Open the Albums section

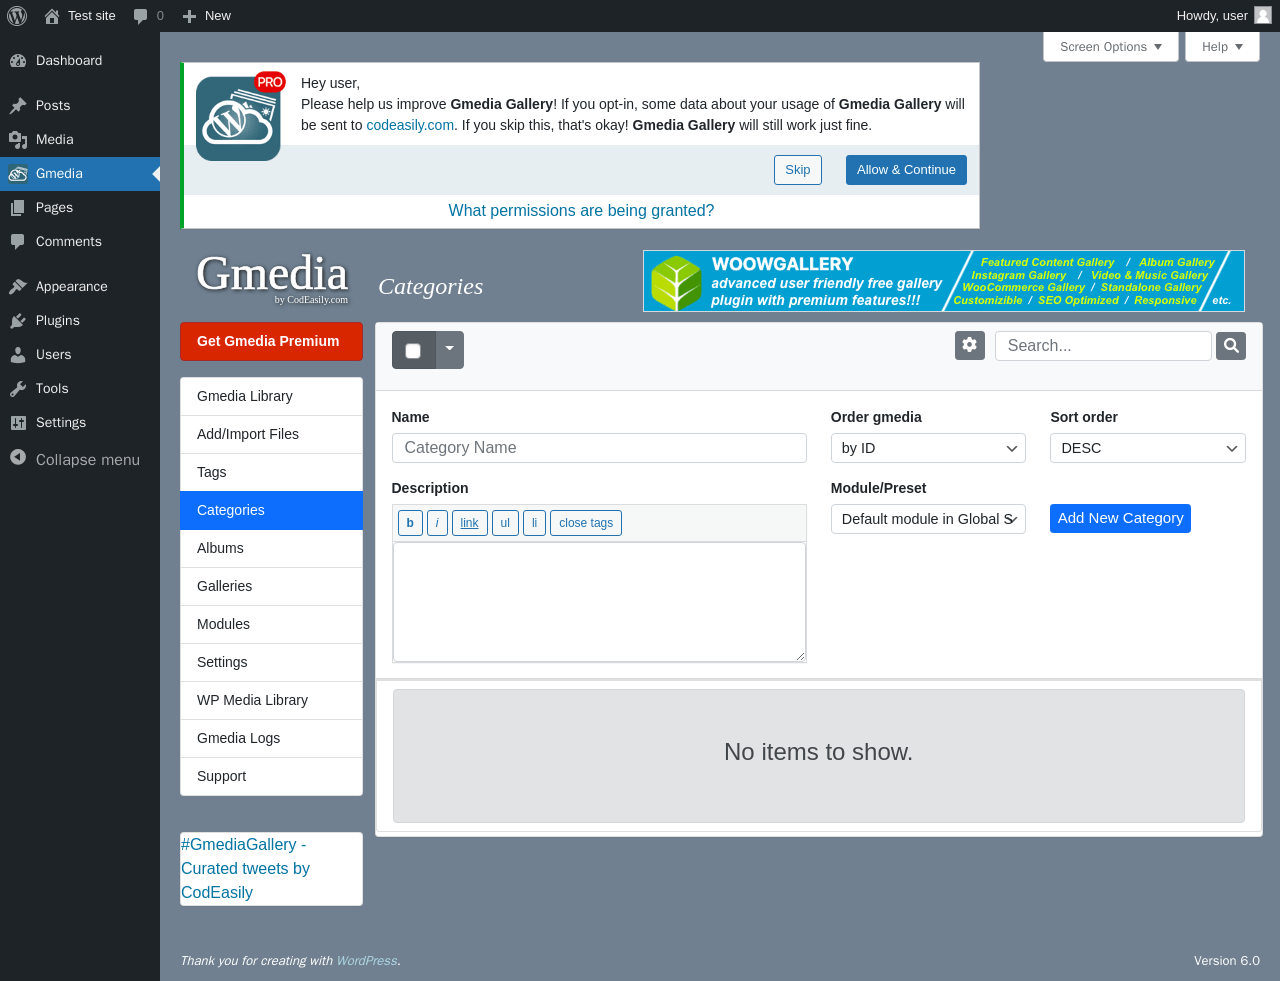click(271, 548)
